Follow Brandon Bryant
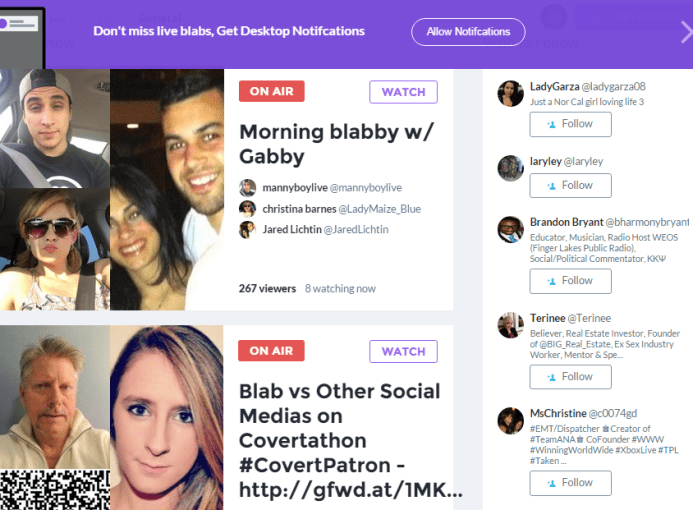Viewport: 693px width, 510px height. click(x=571, y=281)
